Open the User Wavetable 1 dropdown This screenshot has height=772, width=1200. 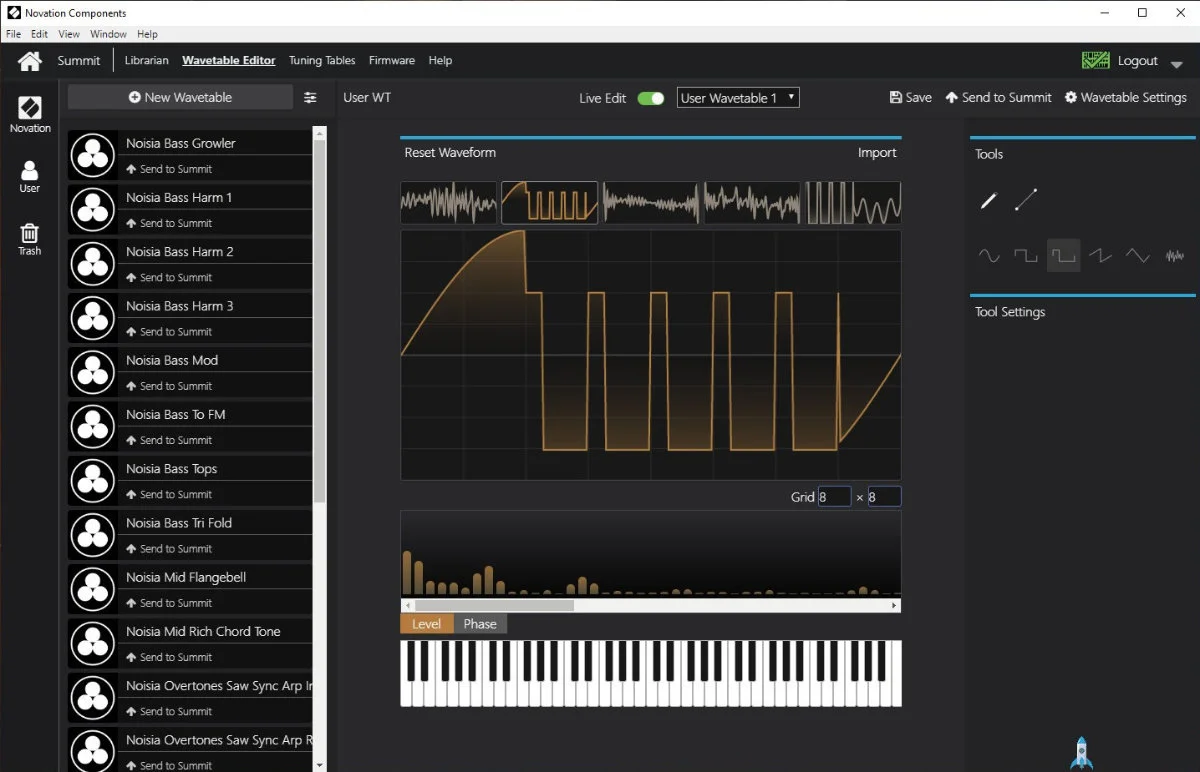tap(738, 98)
